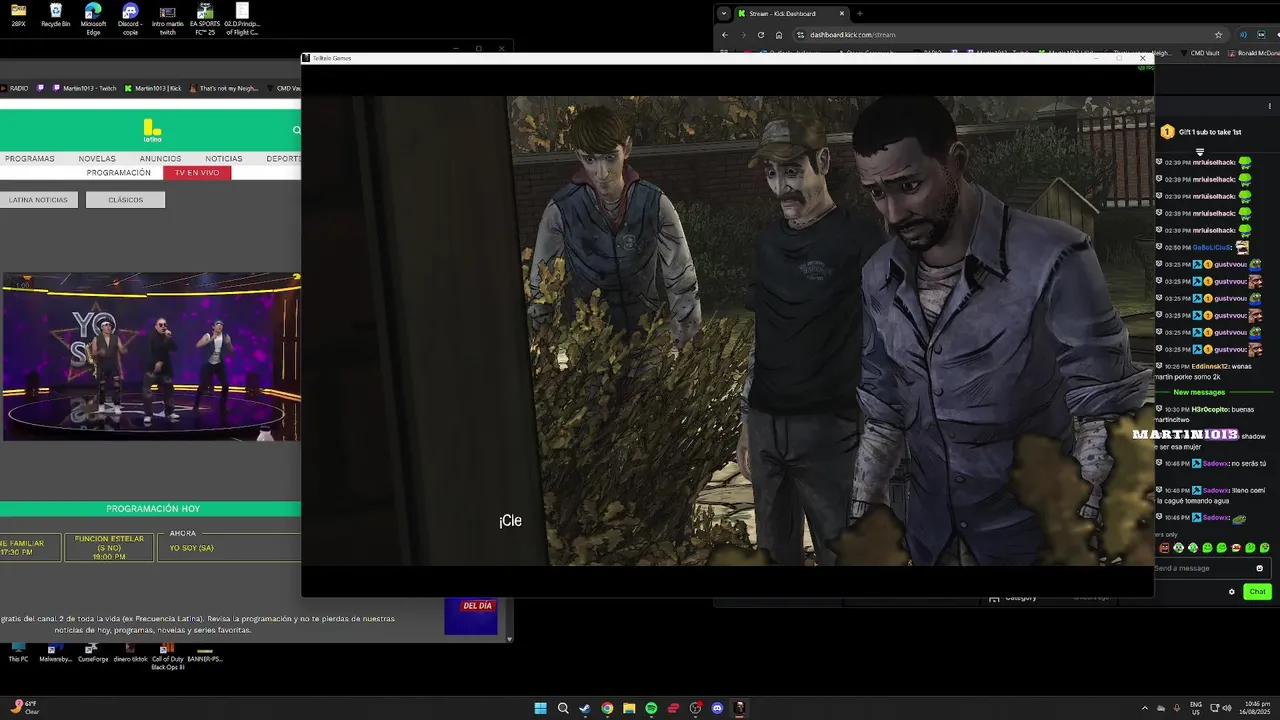The height and width of the screenshot is (720, 1280).
Task: Click the Windows Start button
Action: pyautogui.click(x=541, y=708)
